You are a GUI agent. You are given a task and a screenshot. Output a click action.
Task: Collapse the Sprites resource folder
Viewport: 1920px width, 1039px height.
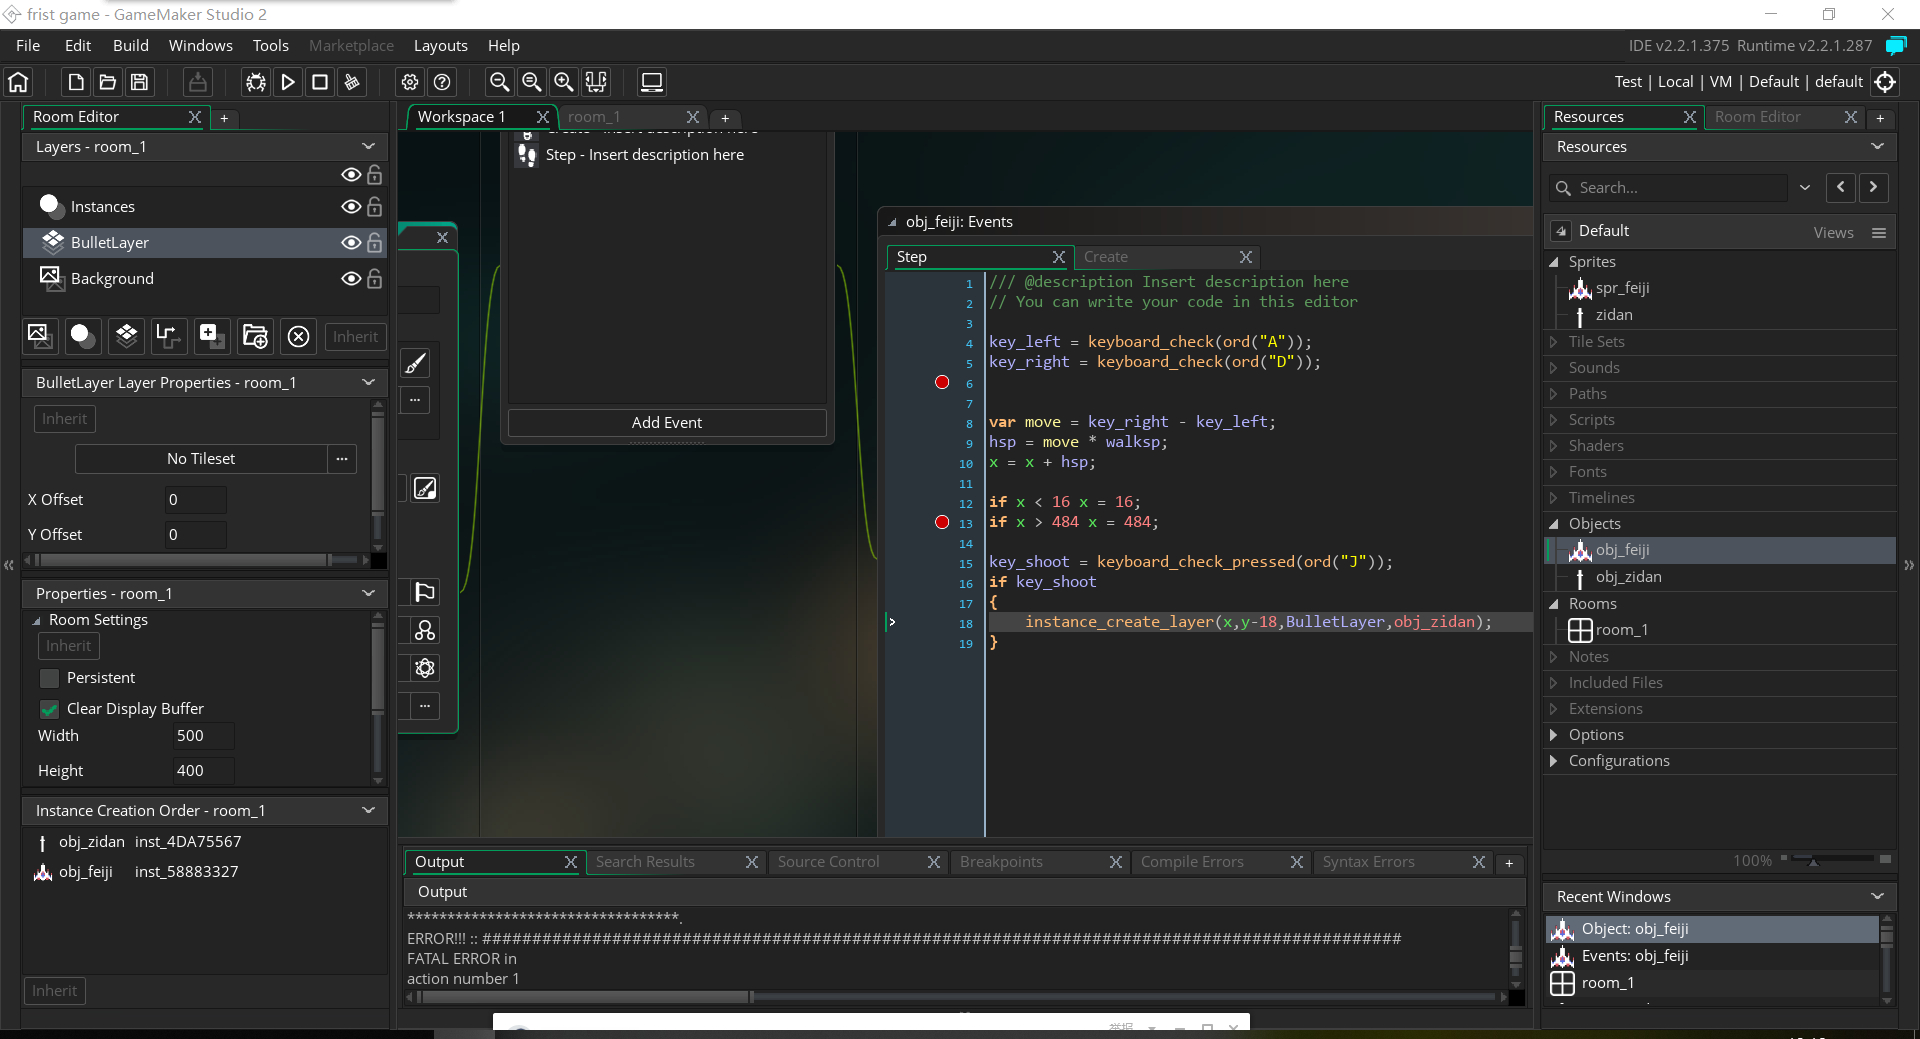click(x=1554, y=262)
